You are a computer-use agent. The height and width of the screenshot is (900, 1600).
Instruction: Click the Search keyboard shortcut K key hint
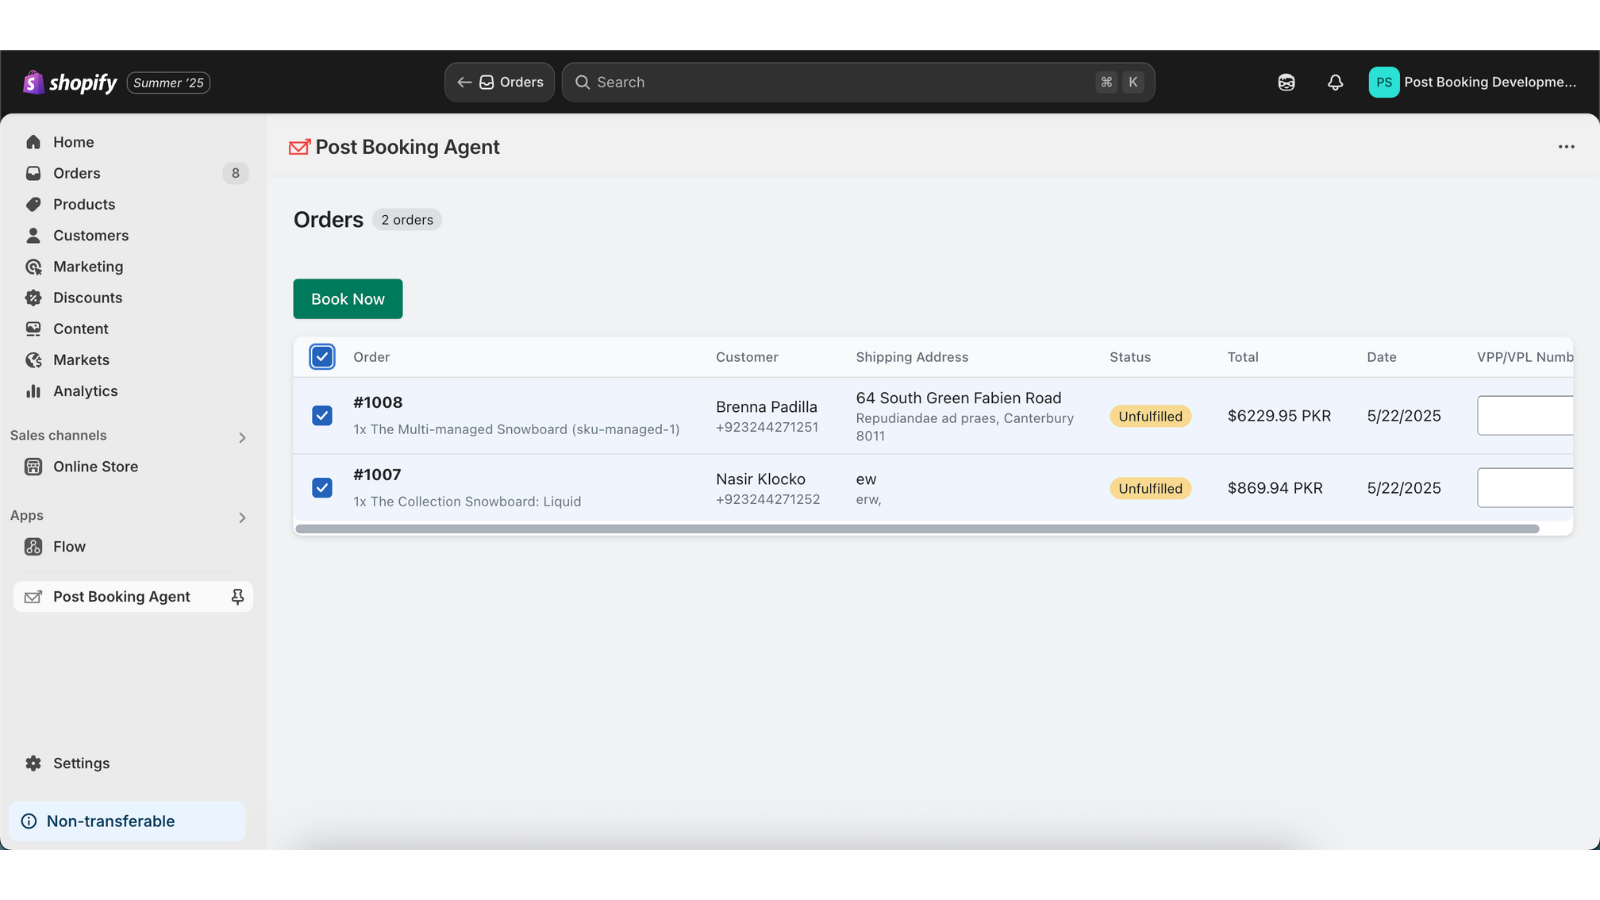click(1133, 82)
